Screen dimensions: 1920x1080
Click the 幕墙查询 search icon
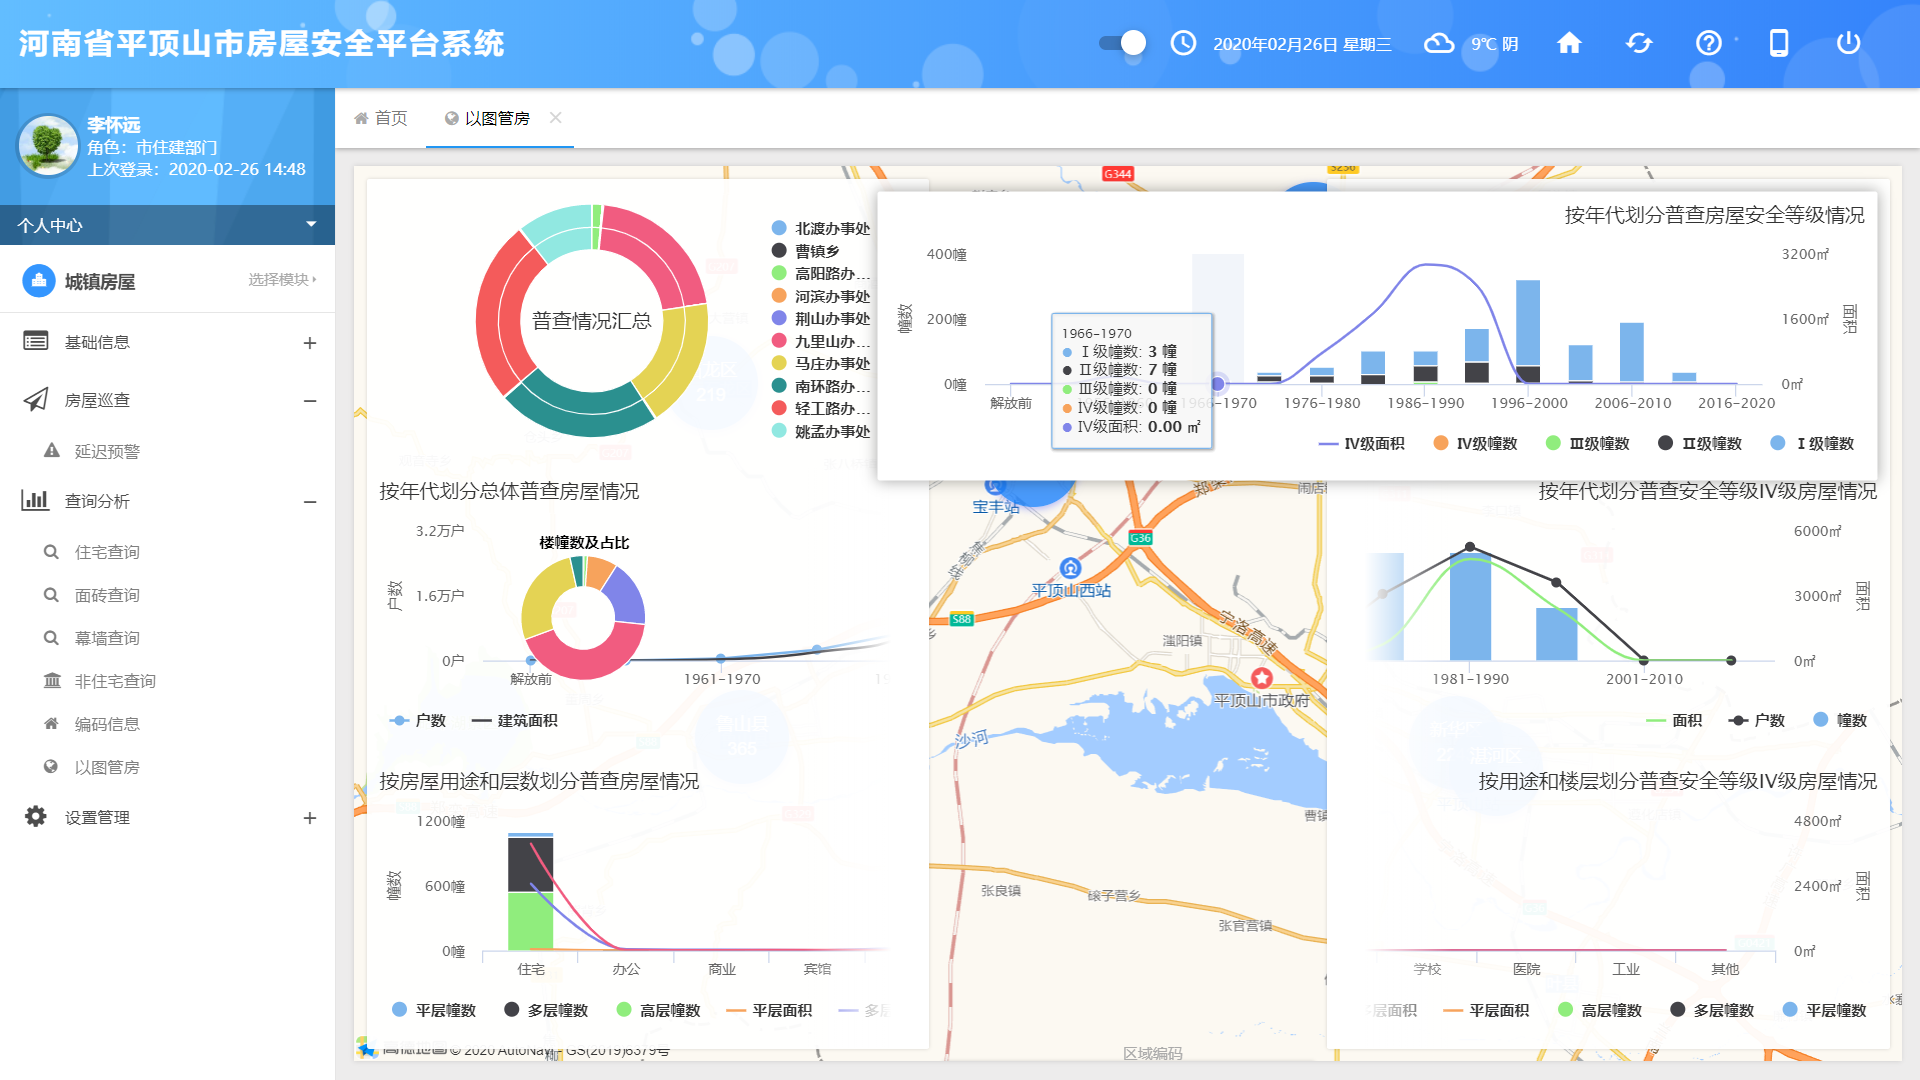point(51,638)
